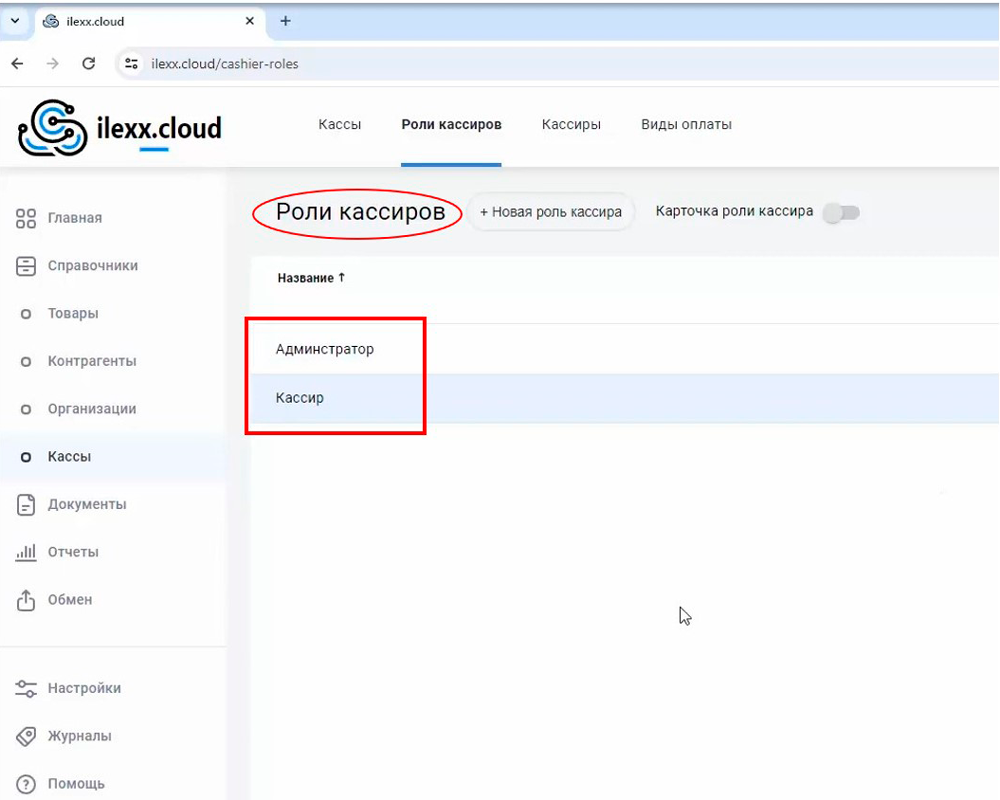
Task: Reload the page in browser
Action: (88, 64)
